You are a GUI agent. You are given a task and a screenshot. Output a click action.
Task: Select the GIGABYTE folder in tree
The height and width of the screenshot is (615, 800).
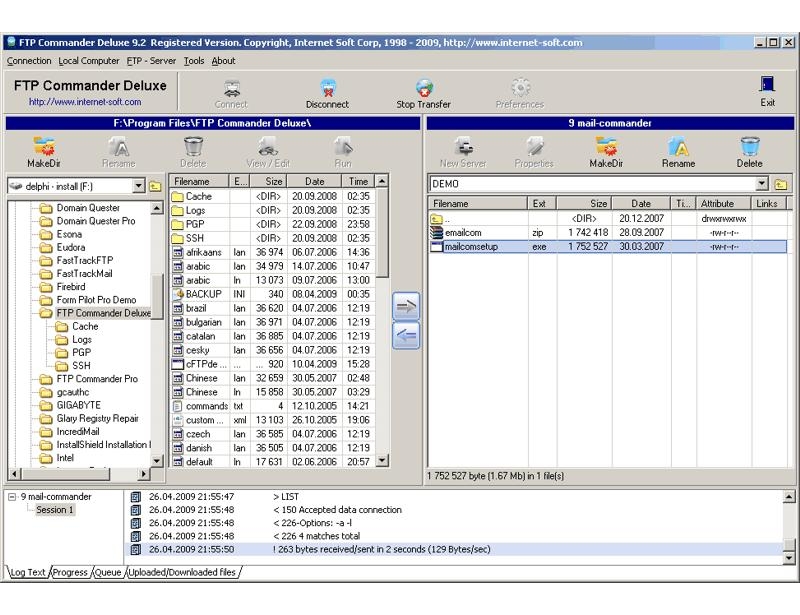pyautogui.click(x=79, y=405)
